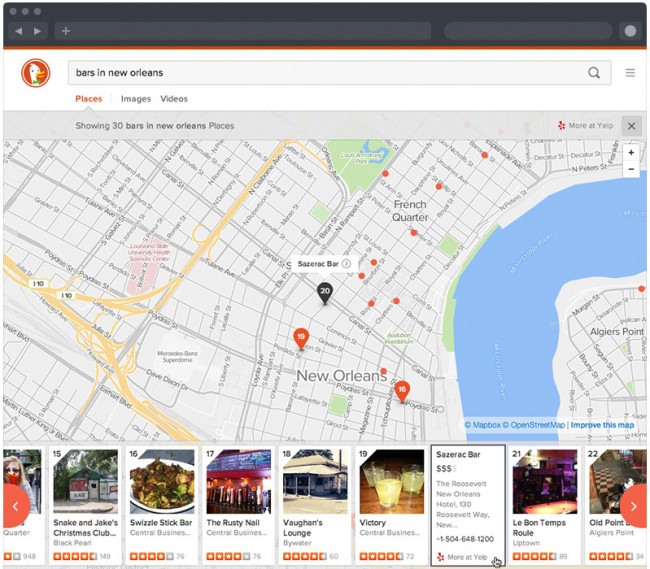Open More at Yelp in Sazerac card
Screen dimensions: 650x569
click(x=463, y=557)
